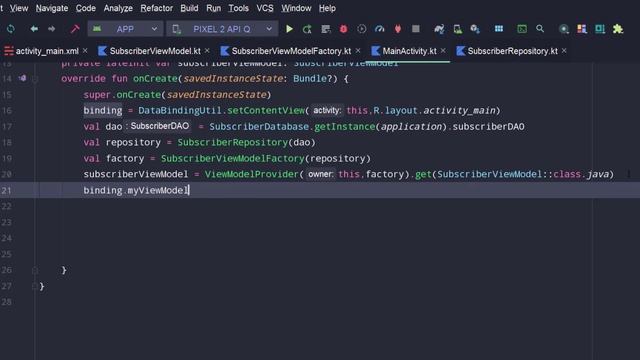Image resolution: width=640 pixels, height=360 pixels.
Task: Click the word binding on line 16
Action: (103, 110)
